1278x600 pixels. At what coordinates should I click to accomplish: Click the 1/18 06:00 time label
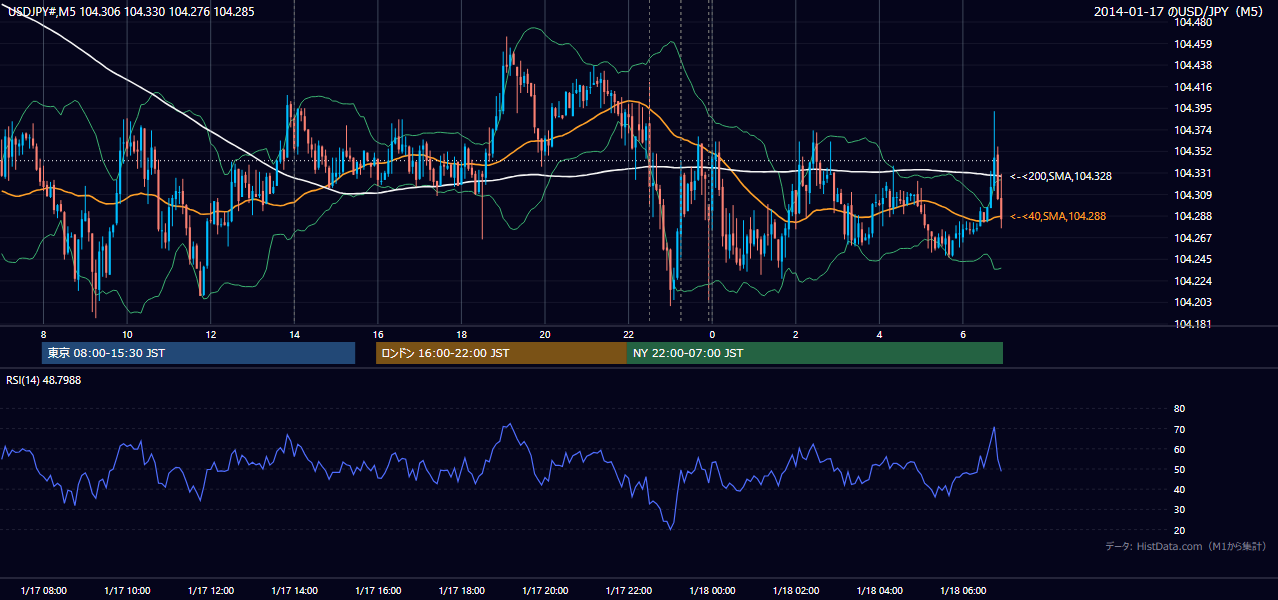tap(963, 590)
